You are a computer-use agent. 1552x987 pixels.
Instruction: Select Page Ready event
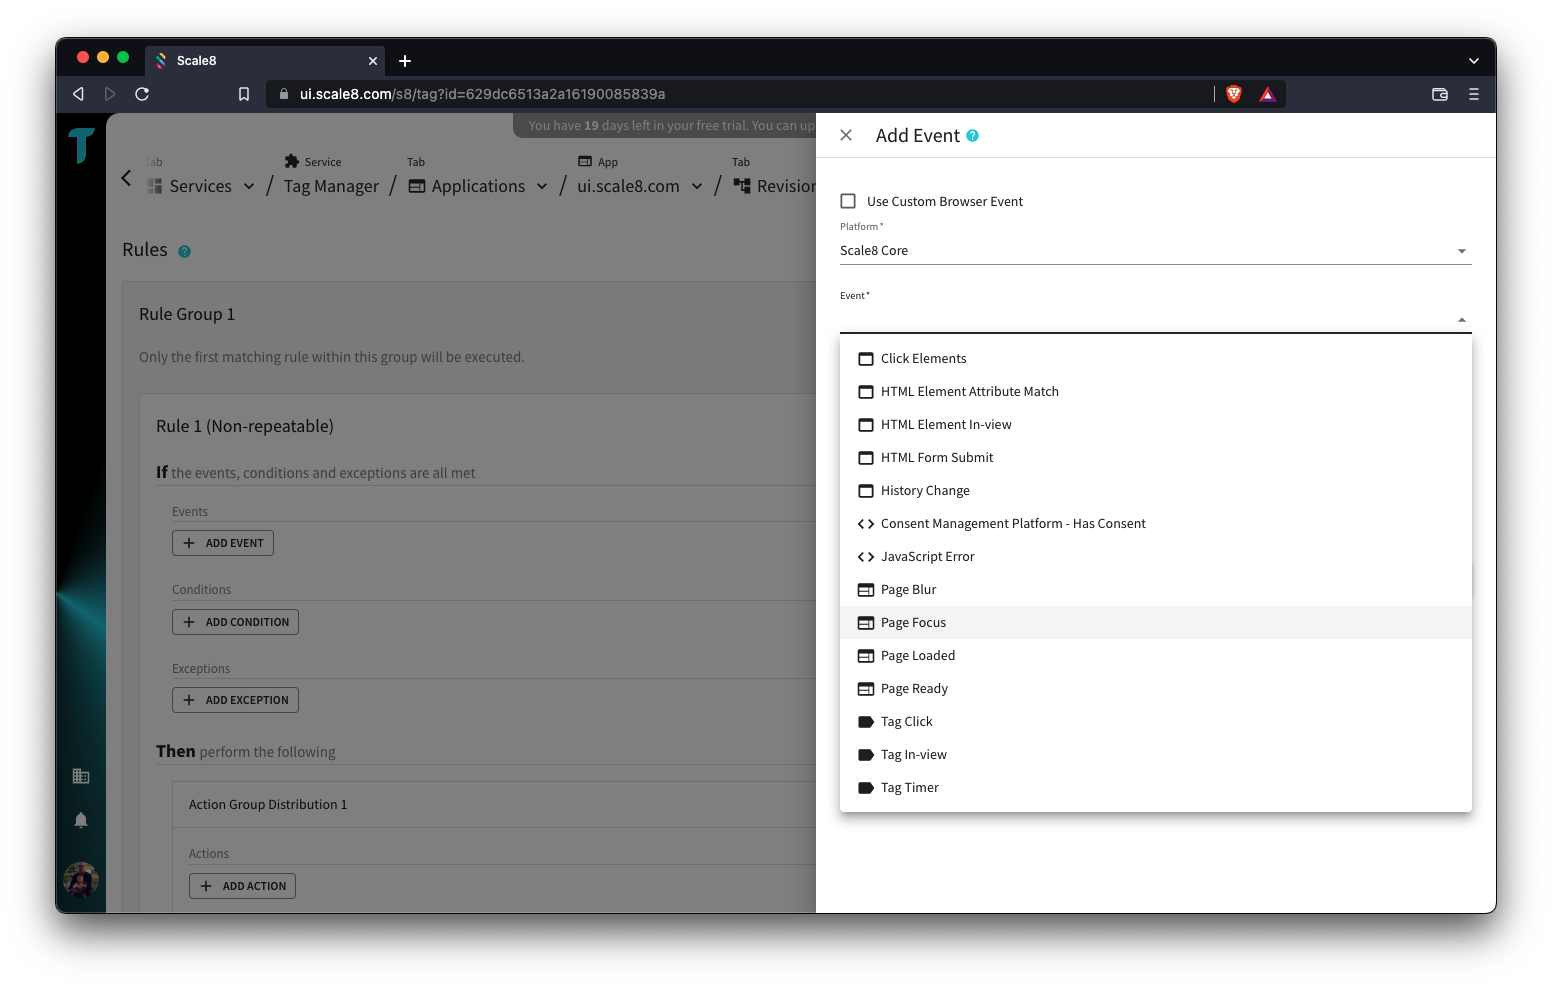click(1155, 689)
